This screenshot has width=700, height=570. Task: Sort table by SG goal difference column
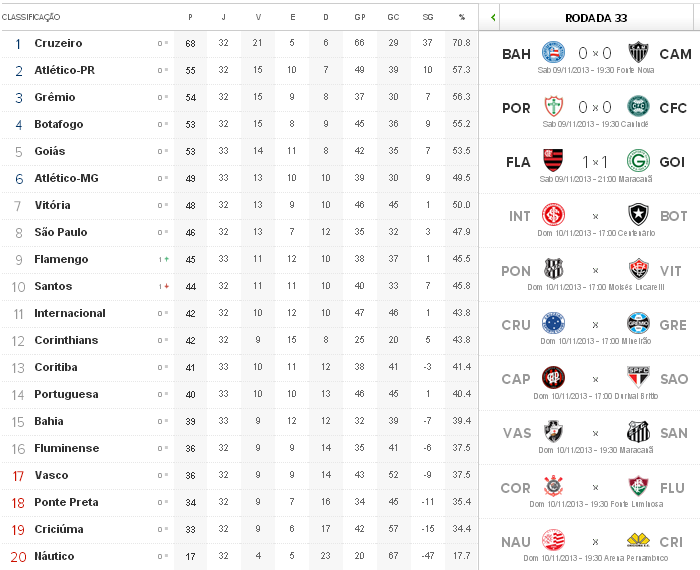(427, 17)
